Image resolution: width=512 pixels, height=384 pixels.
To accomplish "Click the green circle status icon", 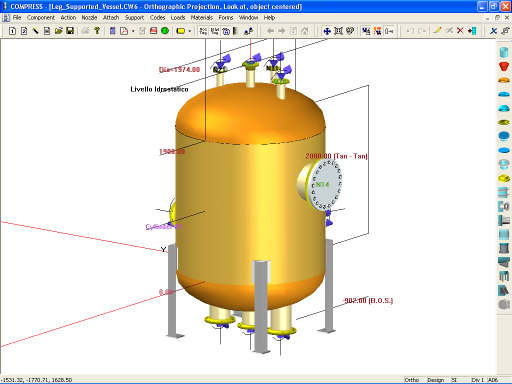I will (x=165, y=31).
